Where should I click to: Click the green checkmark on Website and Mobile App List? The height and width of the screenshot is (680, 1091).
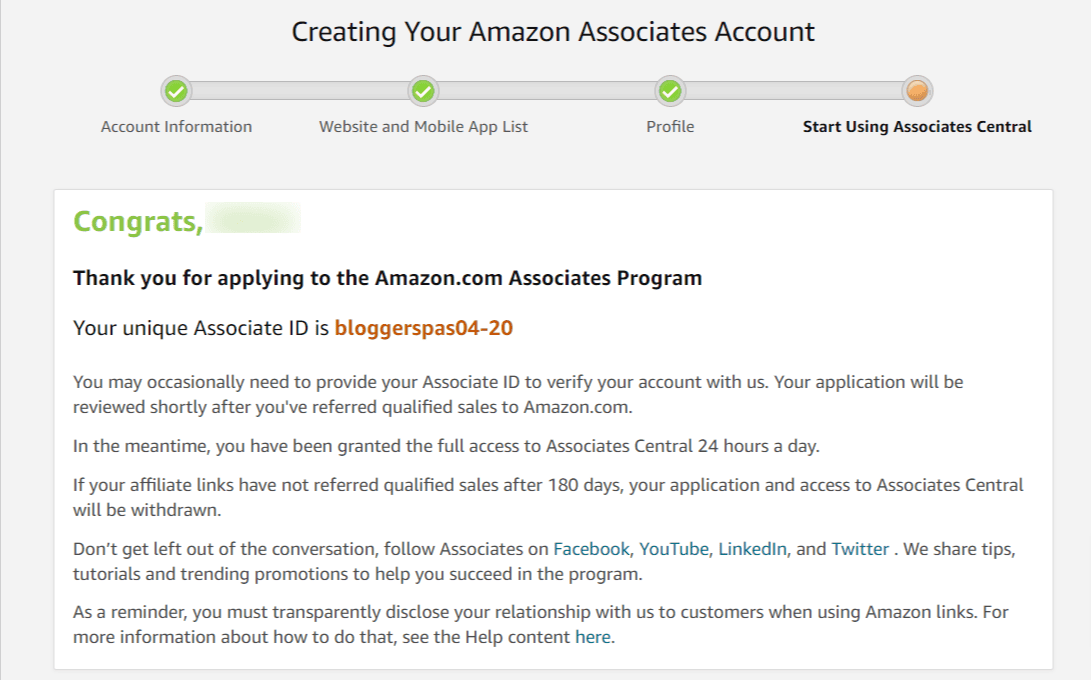422,90
